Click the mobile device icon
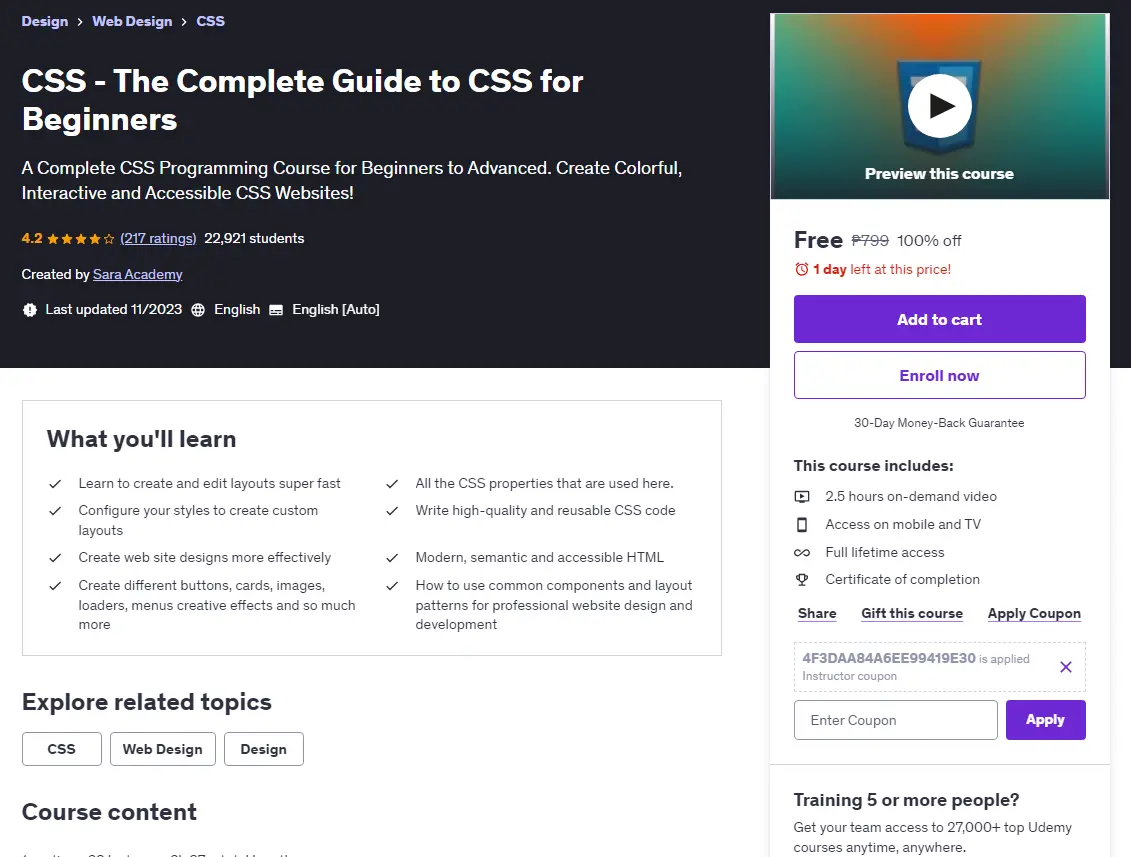The height and width of the screenshot is (857, 1131). pyautogui.click(x=802, y=524)
